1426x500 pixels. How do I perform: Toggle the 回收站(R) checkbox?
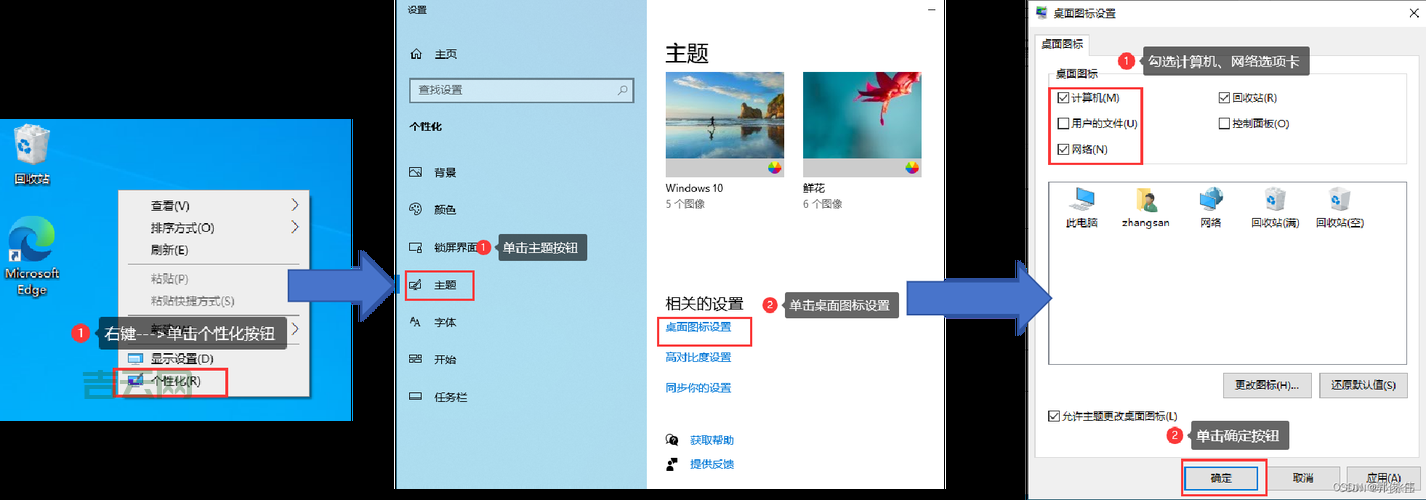(x=1224, y=98)
